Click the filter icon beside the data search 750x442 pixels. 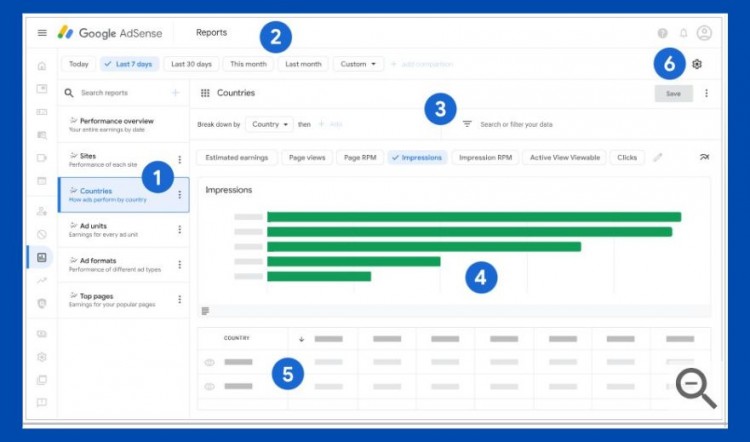(x=467, y=124)
